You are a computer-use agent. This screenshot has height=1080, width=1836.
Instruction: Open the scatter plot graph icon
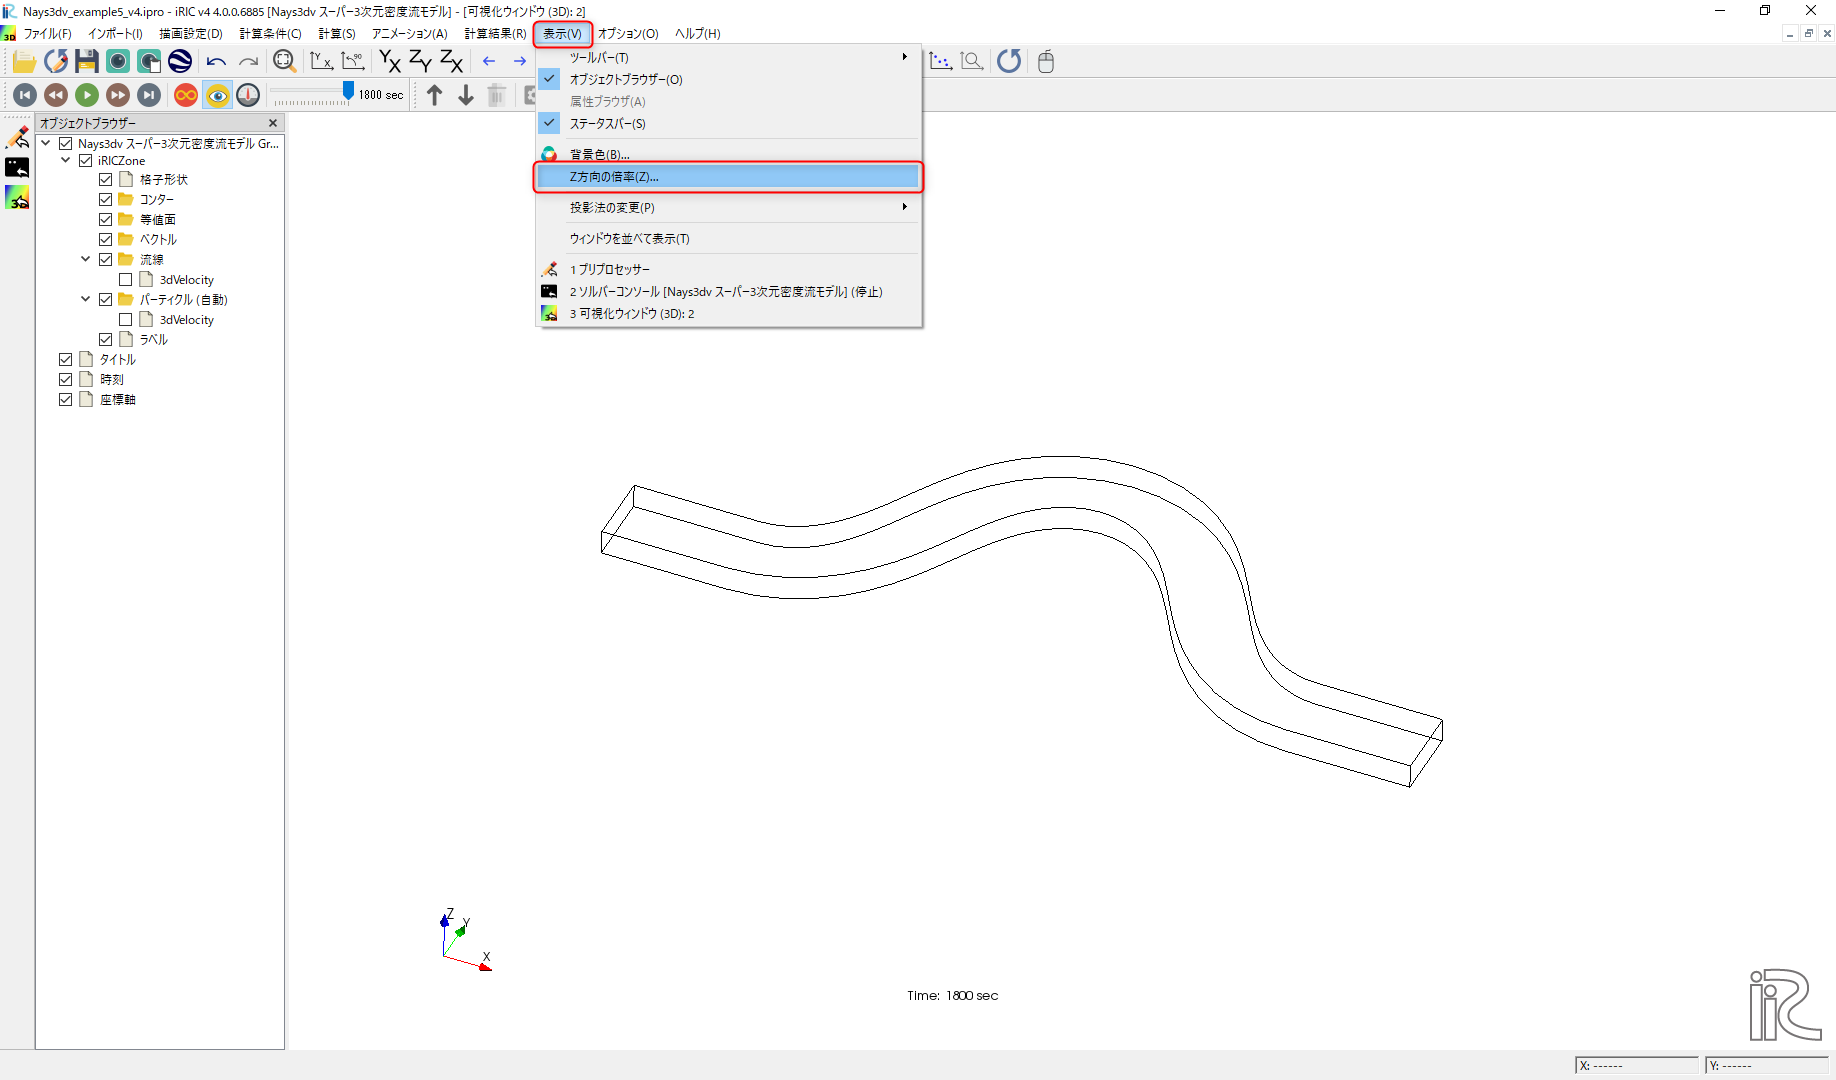tap(940, 62)
